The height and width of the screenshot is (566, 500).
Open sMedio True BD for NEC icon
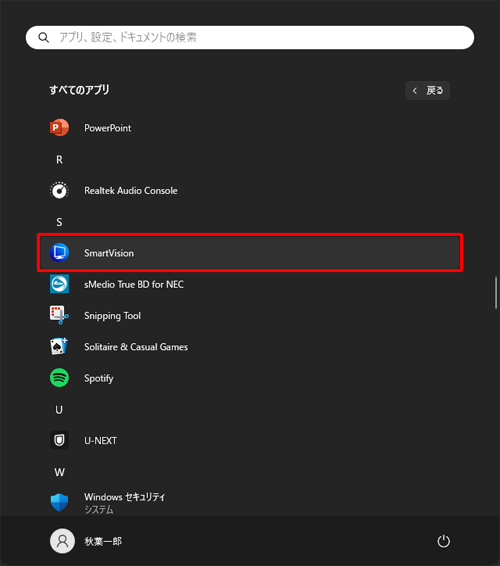coord(59,284)
